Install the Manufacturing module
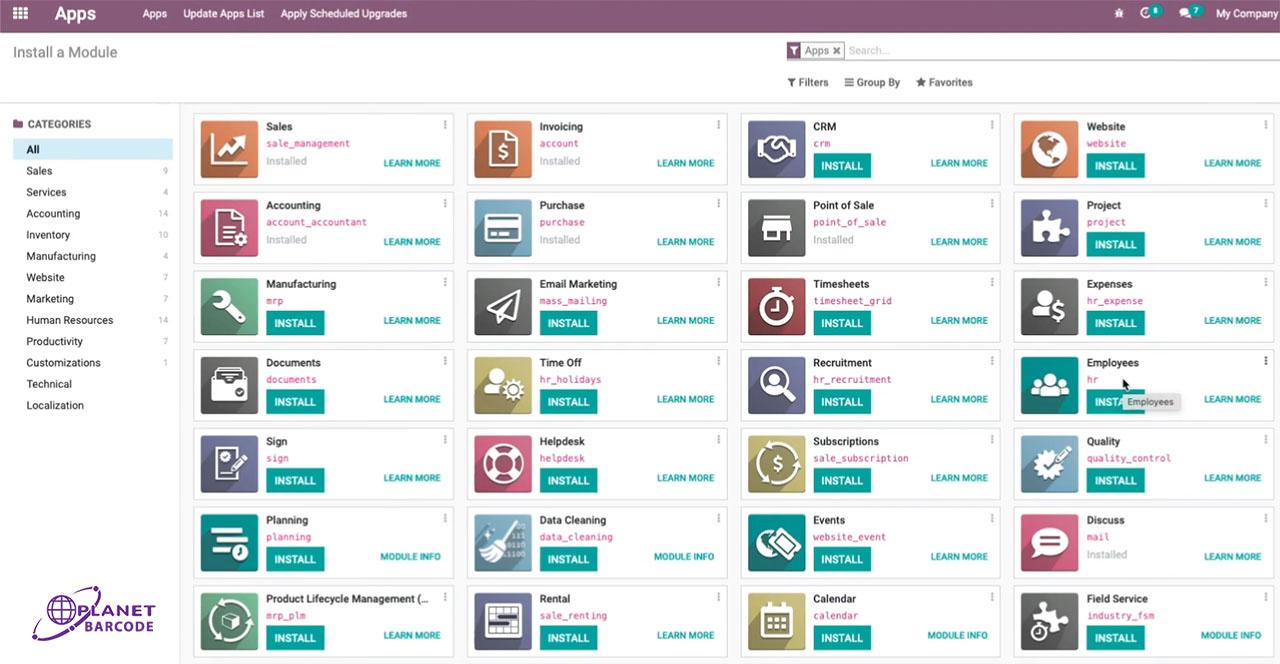 click(x=295, y=323)
